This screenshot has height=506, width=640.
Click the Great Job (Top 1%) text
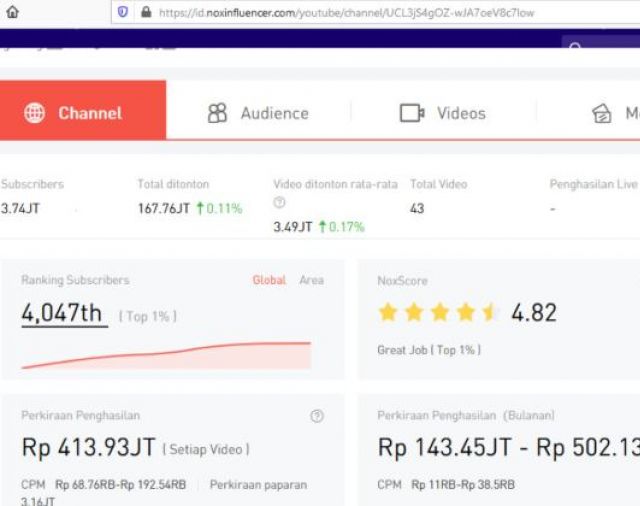429,350
